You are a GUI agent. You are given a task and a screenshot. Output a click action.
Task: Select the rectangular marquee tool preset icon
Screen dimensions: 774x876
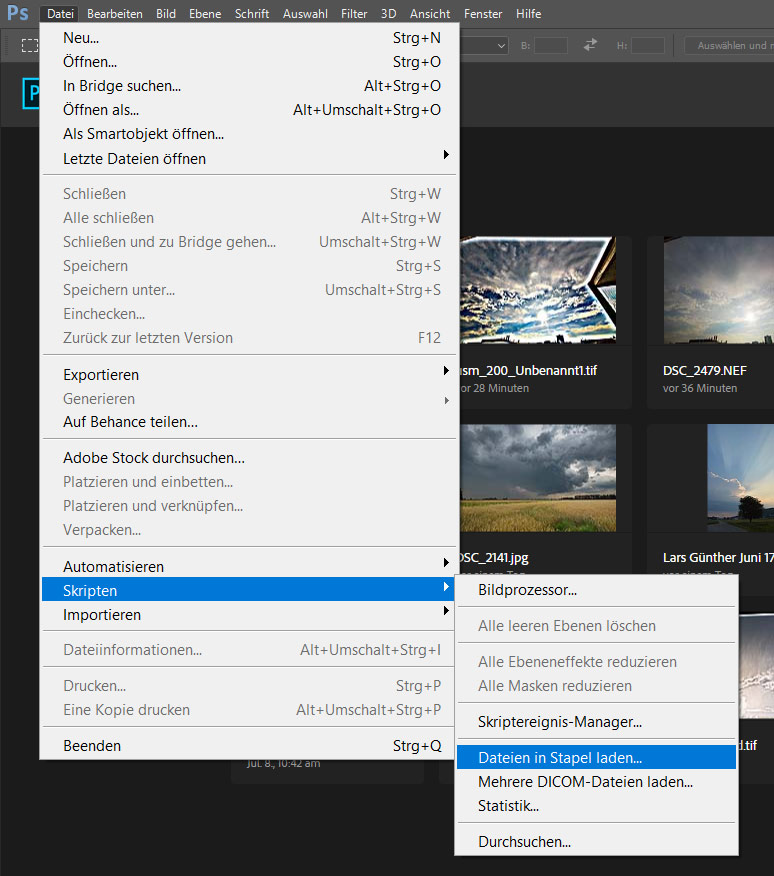pyautogui.click(x=30, y=45)
